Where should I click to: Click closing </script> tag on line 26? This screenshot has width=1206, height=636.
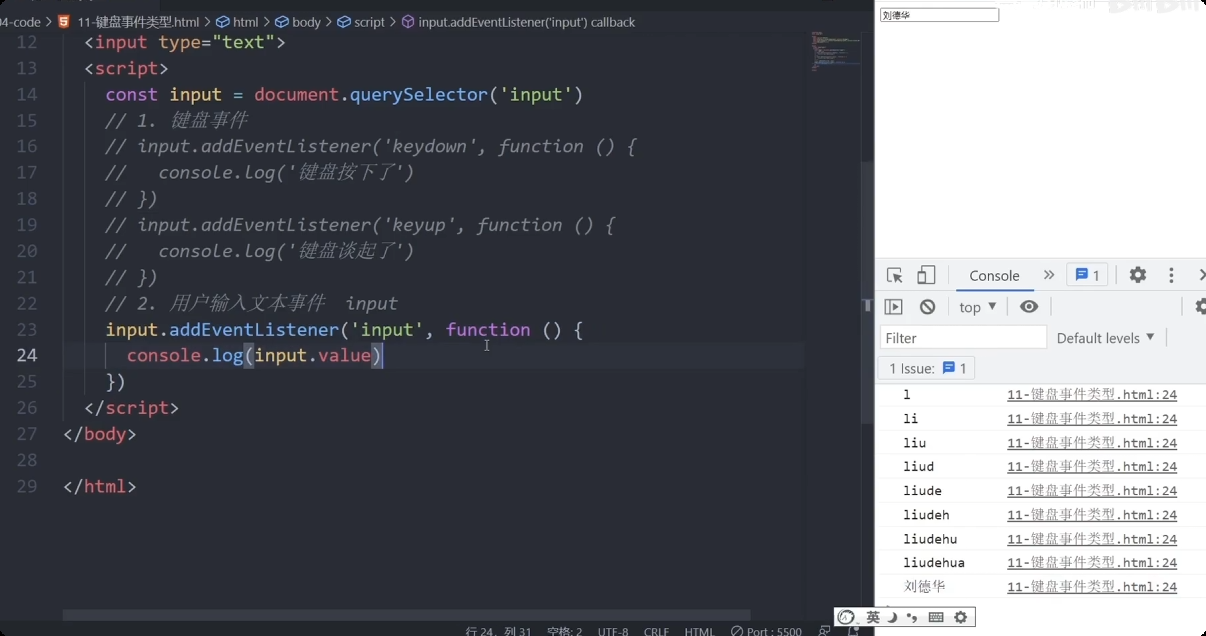coord(132,408)
